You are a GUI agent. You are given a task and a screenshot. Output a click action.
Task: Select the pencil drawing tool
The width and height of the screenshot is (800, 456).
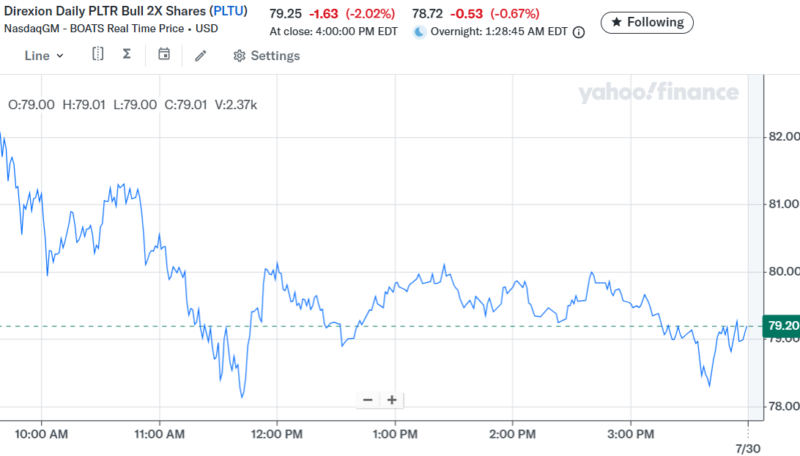(x=200, y=56)
